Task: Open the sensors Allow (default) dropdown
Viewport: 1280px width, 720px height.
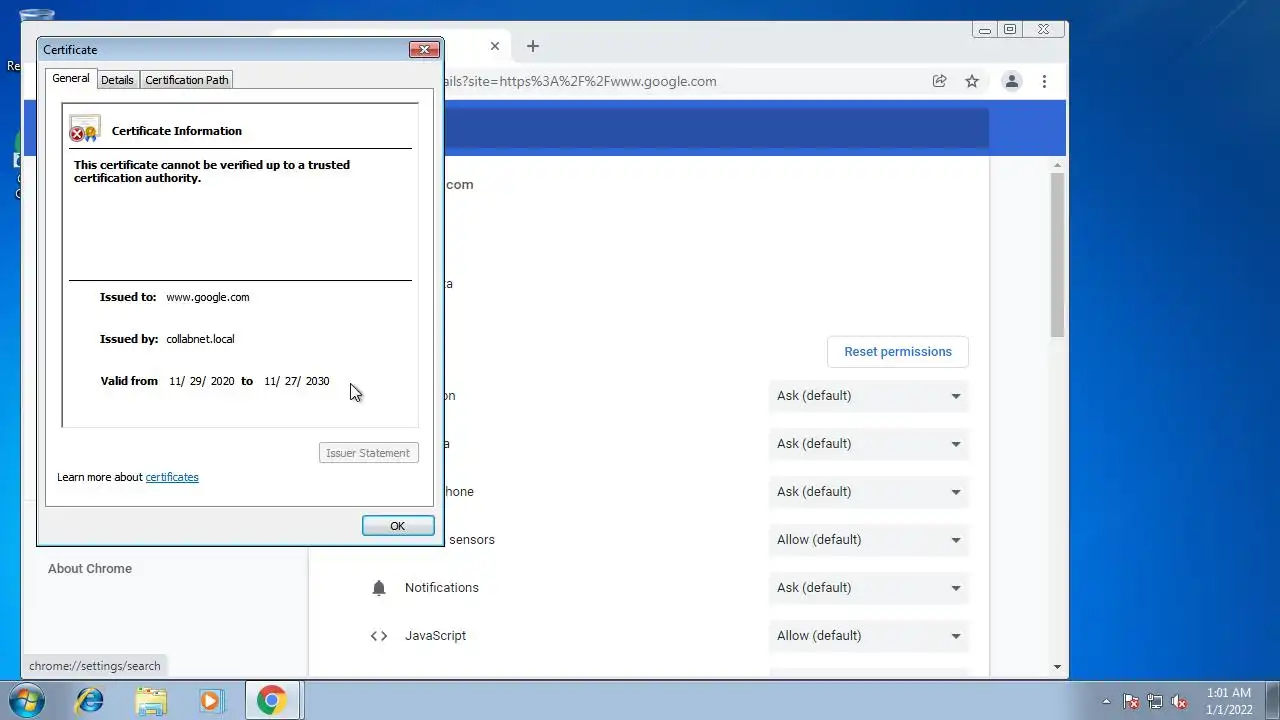Action: point(869,540)
